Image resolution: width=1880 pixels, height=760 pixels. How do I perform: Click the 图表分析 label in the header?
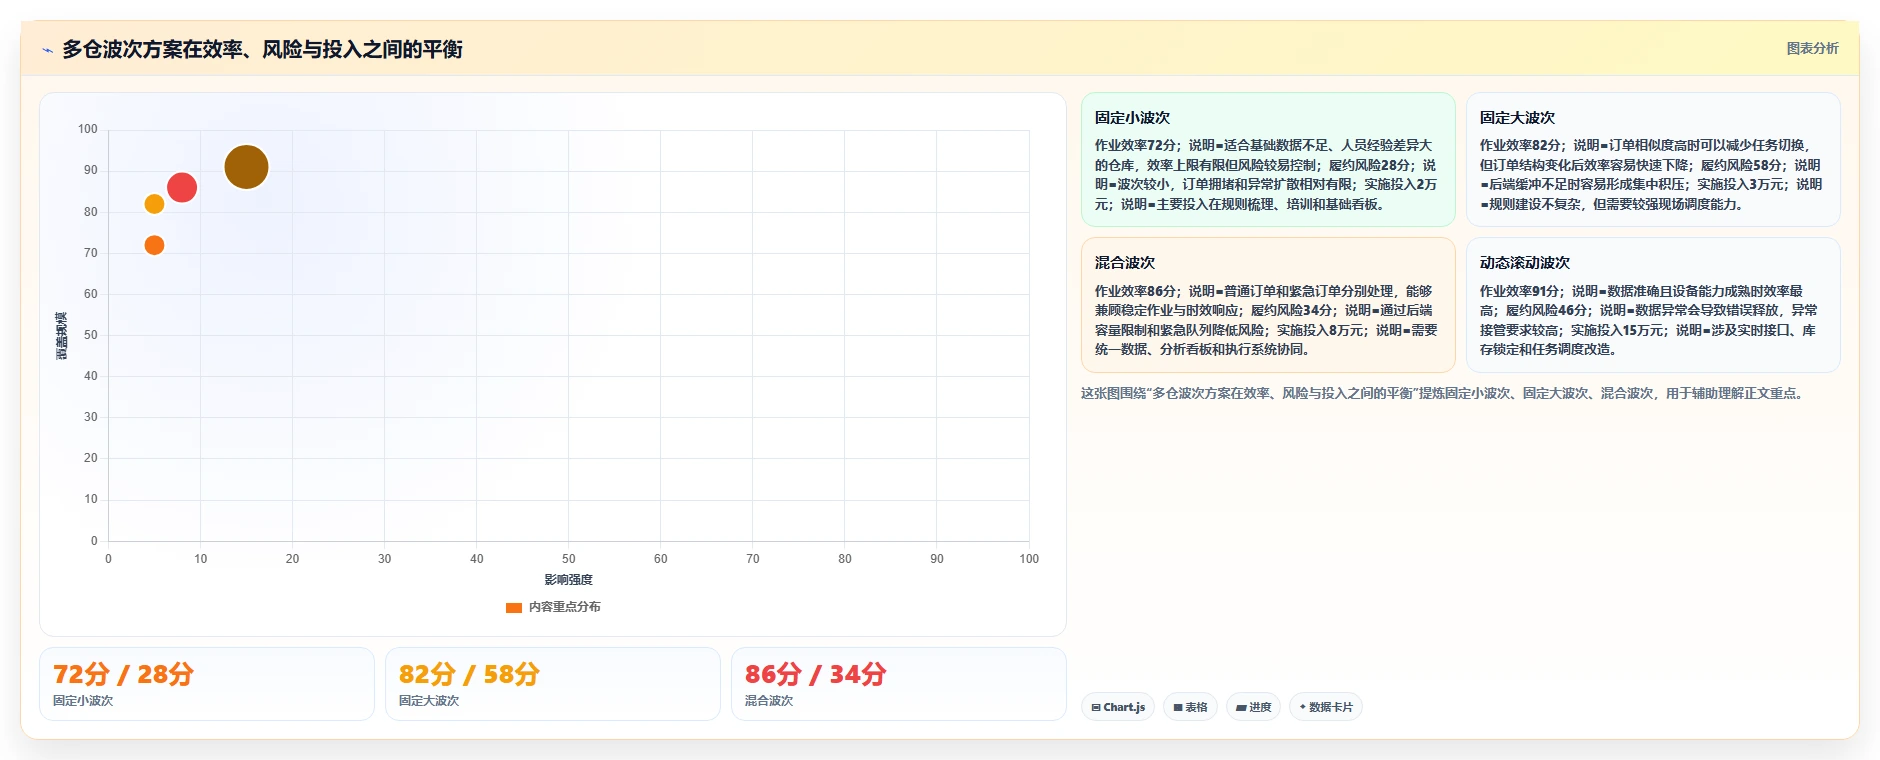coord(1812,48)
